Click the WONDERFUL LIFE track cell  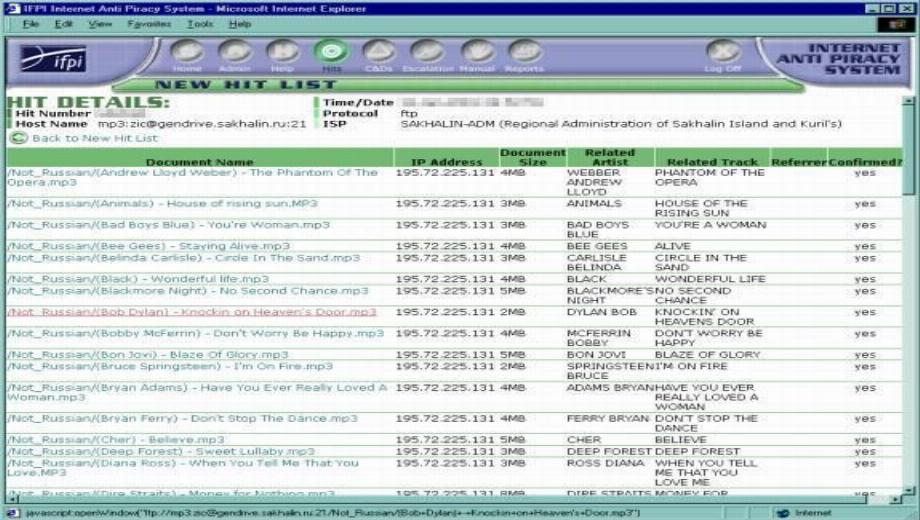pos(710,279)
